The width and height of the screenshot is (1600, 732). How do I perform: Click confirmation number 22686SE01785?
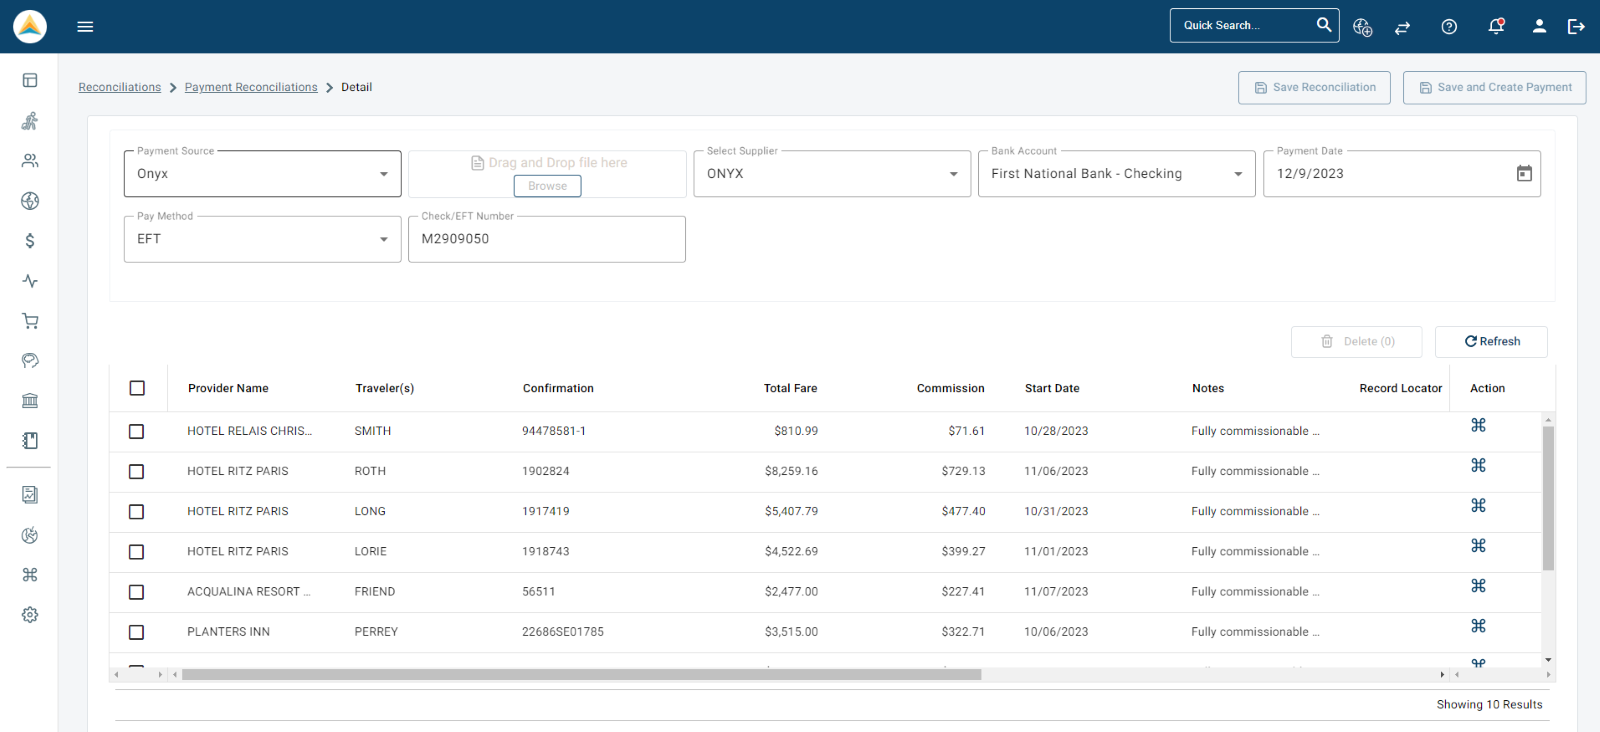563,632
